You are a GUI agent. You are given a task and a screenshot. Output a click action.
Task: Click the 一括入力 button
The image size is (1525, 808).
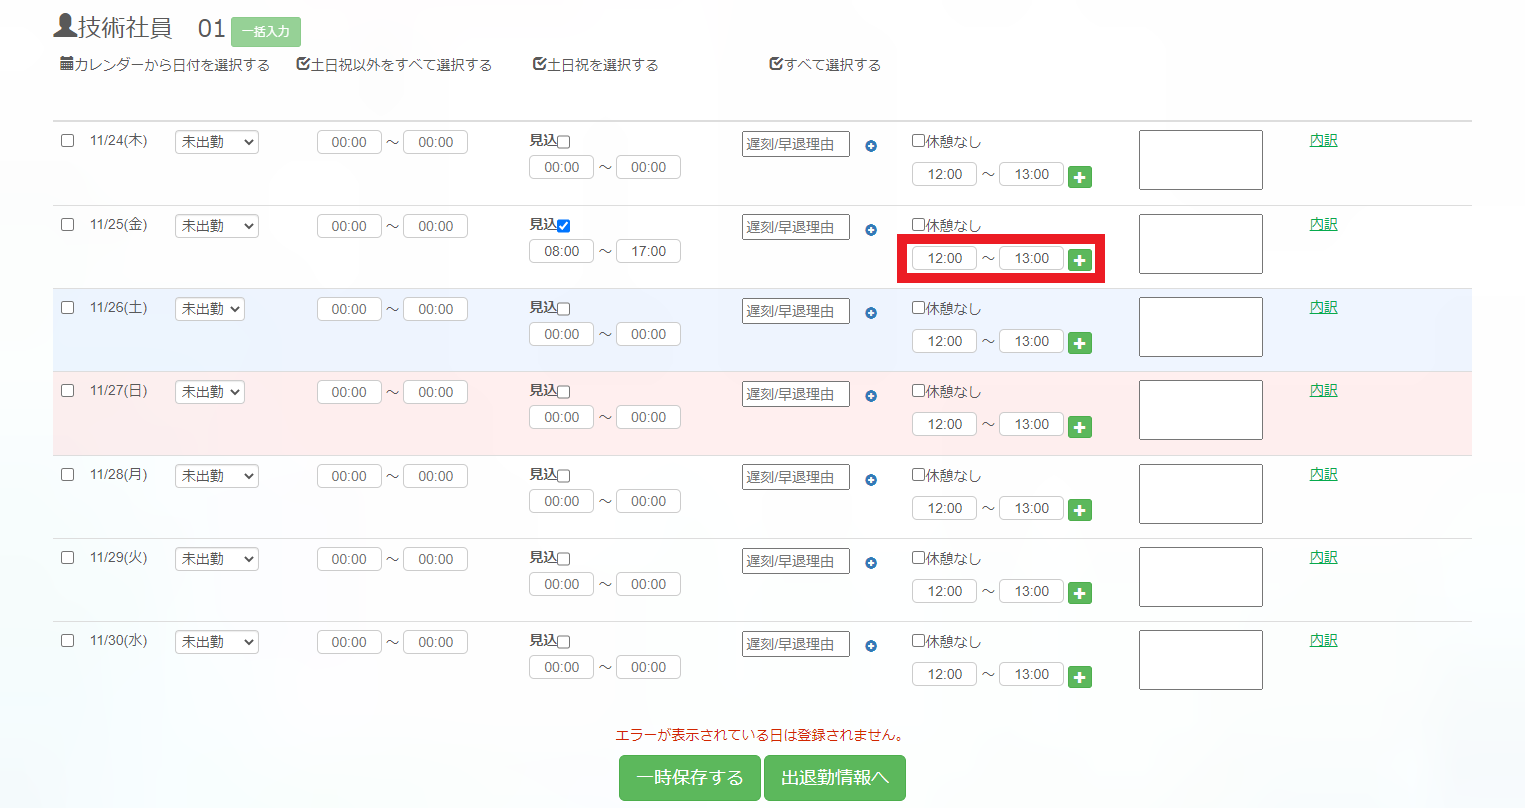[x=266, y=32]
